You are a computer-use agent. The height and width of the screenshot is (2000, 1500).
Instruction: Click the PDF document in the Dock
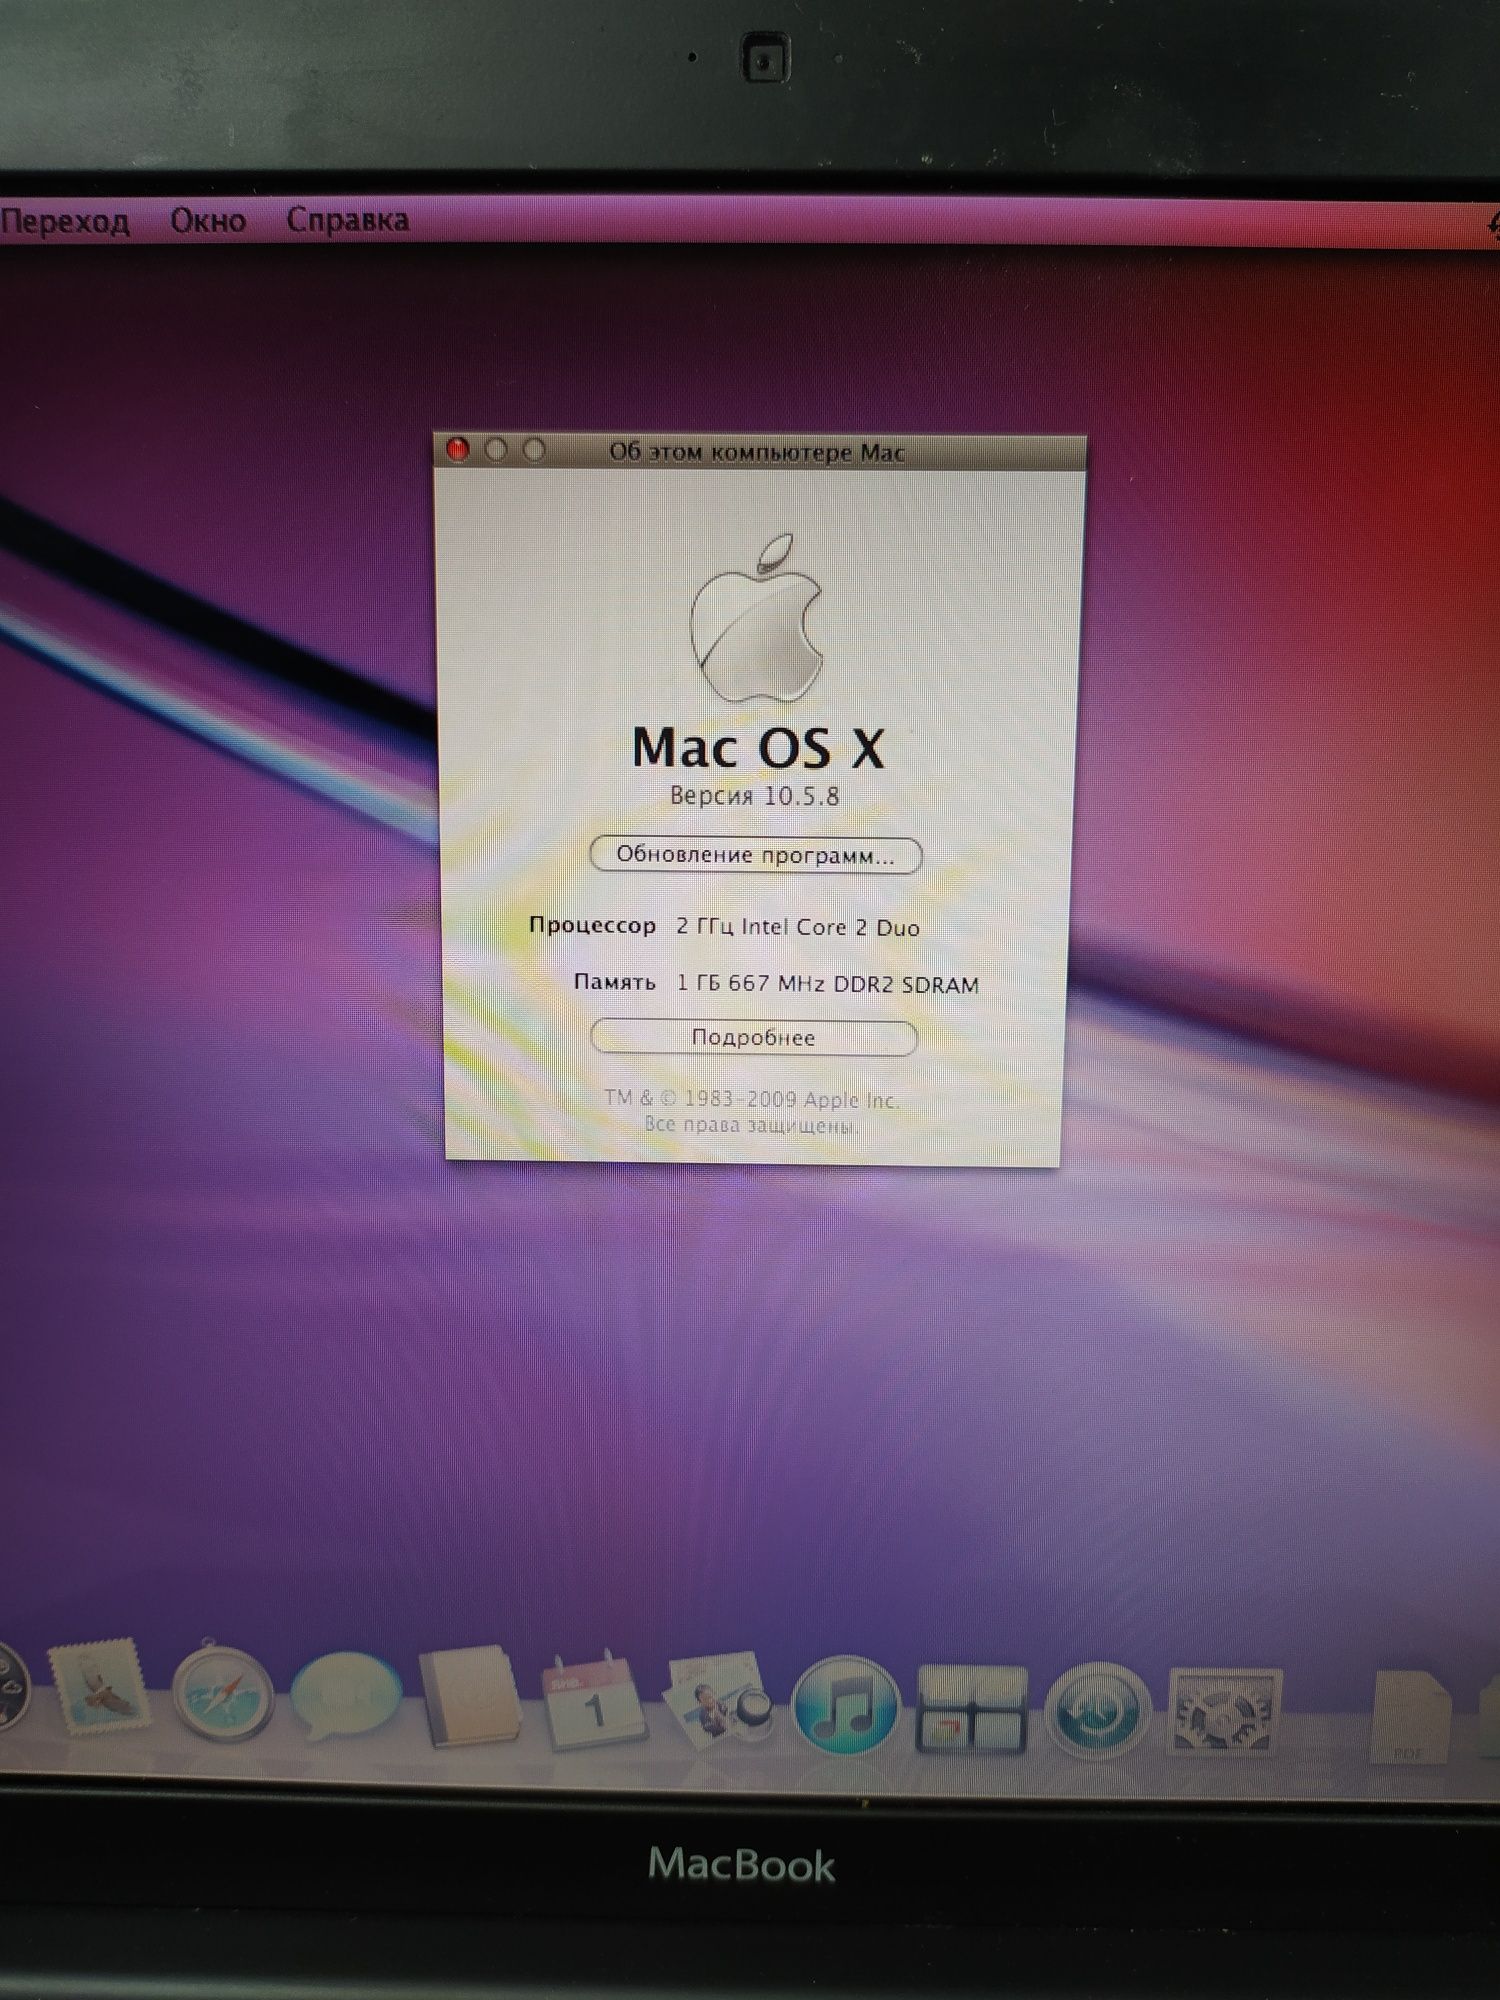[x=1410, y=1716]
